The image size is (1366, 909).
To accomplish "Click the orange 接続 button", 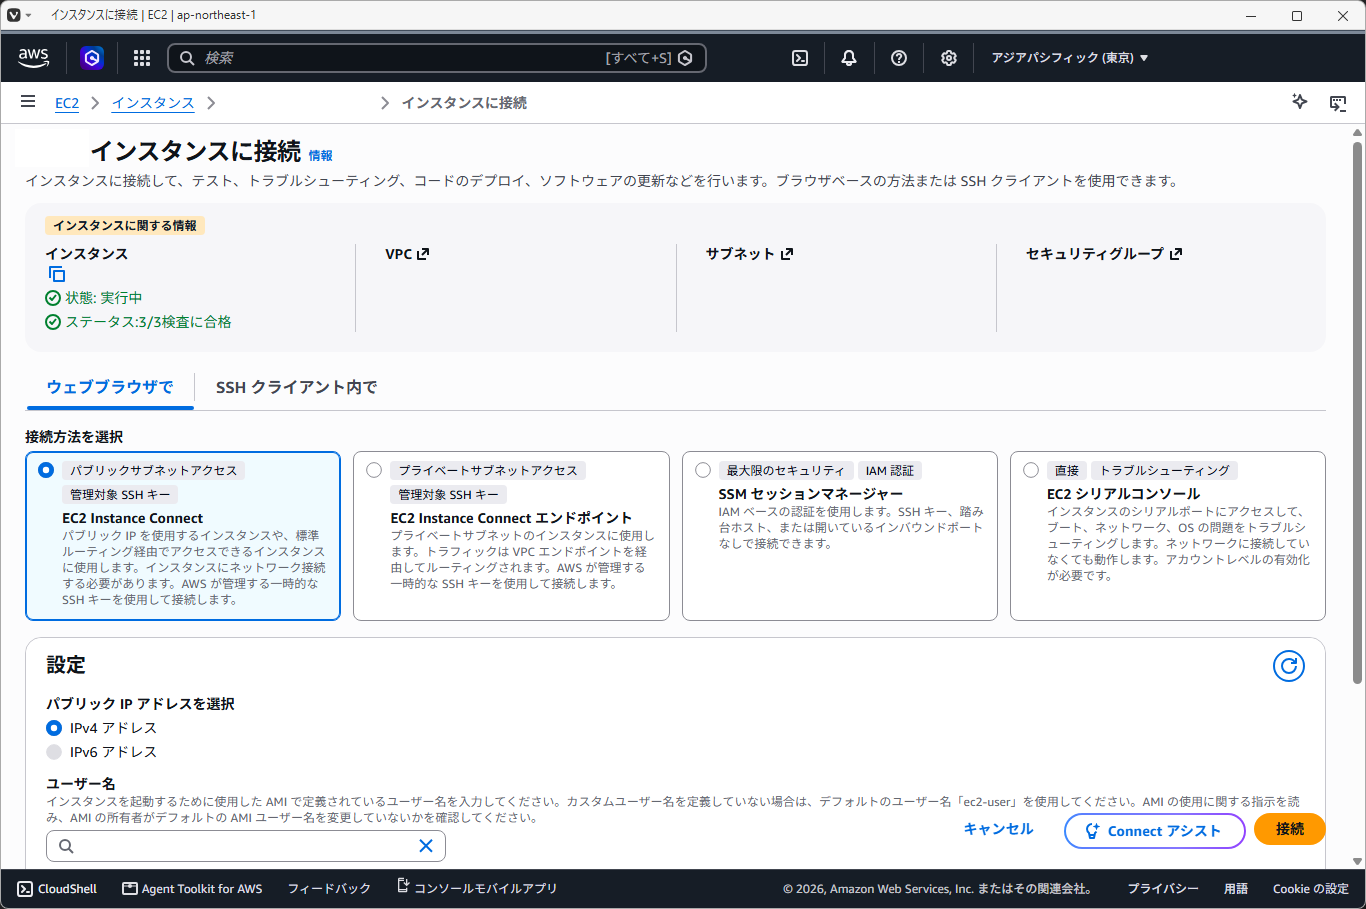I will [x=1290, y=829].
